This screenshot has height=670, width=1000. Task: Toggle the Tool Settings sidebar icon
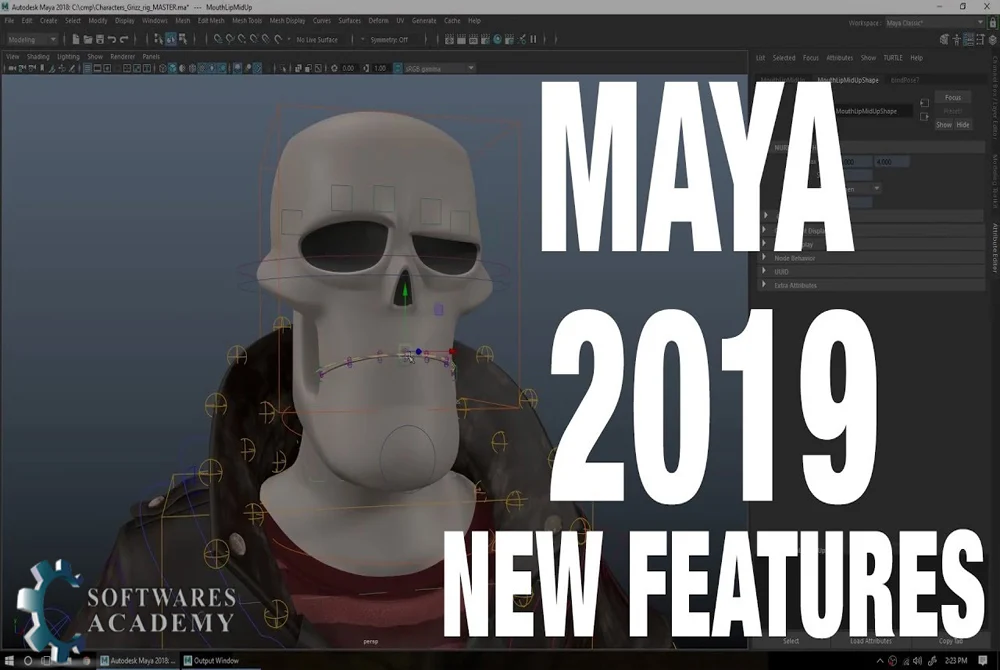[980, 40]
